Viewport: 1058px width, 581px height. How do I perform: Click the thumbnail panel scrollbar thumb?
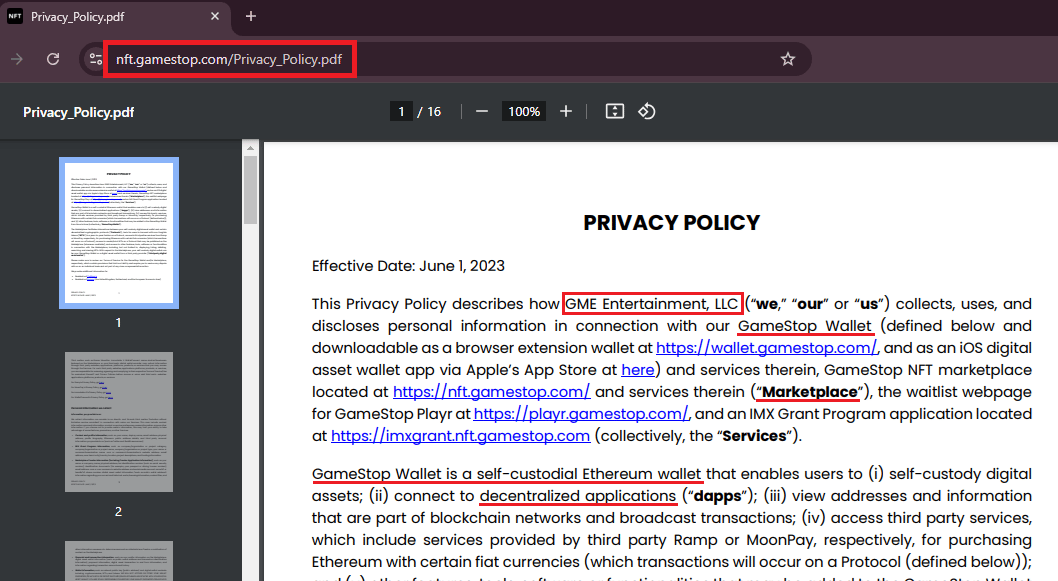click(250, 190)
